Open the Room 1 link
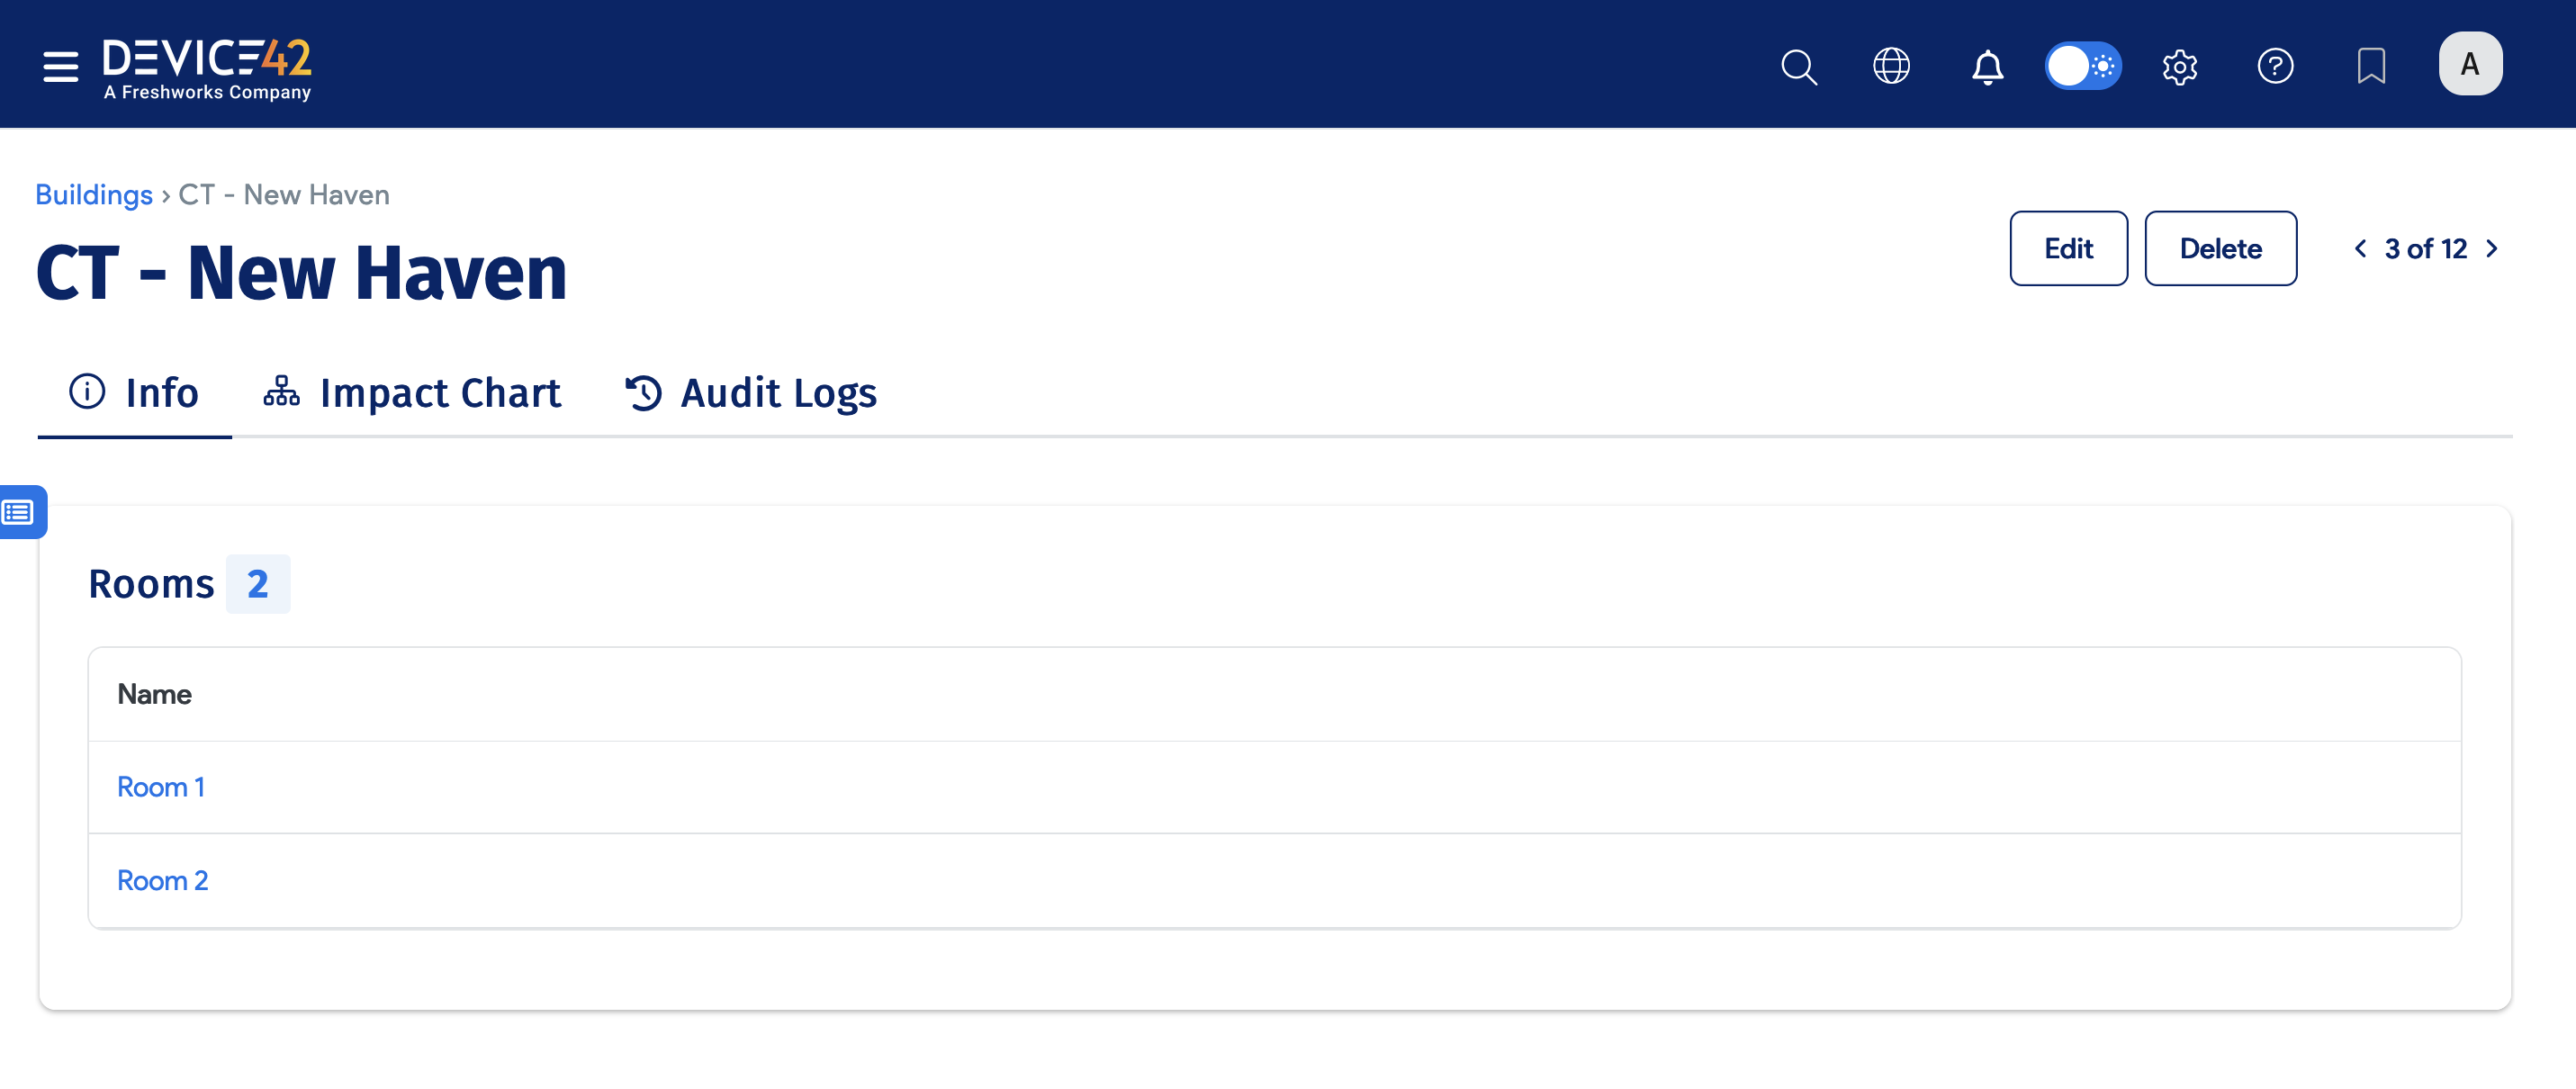Image resolution: width=2576 pixels, height=1089 pixels. click(x=161, y=787)
